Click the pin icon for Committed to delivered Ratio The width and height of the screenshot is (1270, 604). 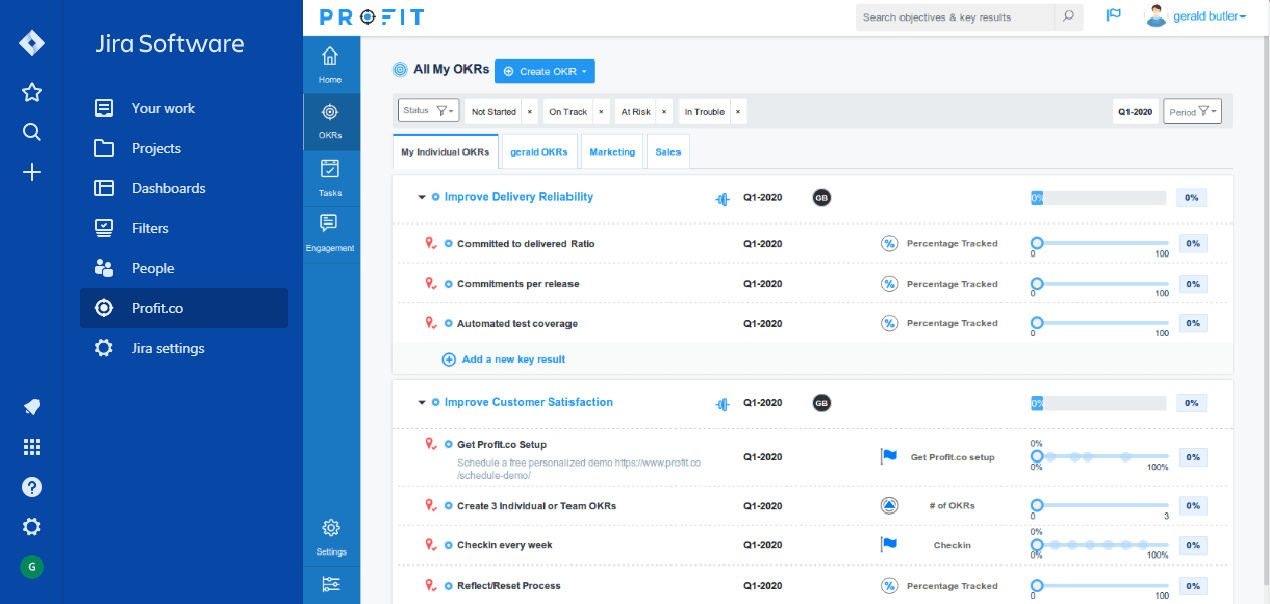click(x=431, y=244)
